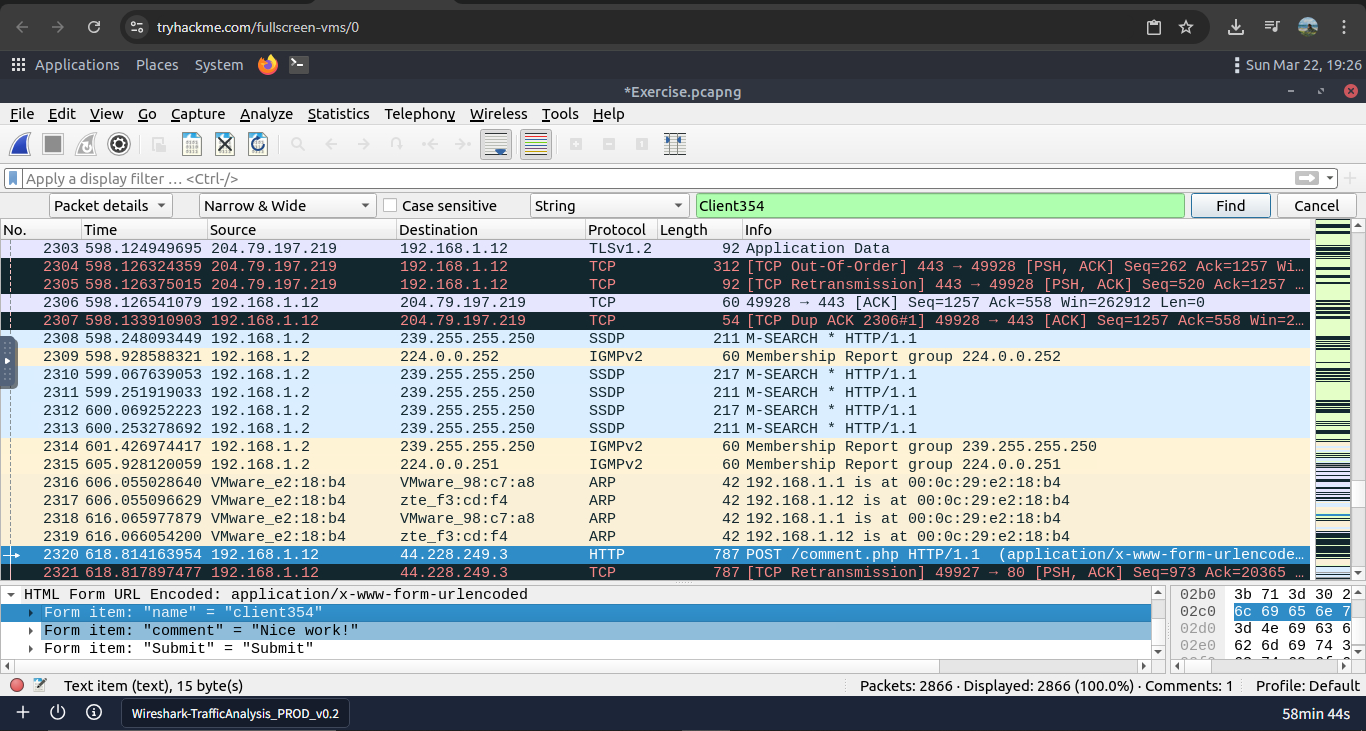The image size is (1366, 731).
Task: Click the capture file comment notepad icon
Action: [40, 686]
